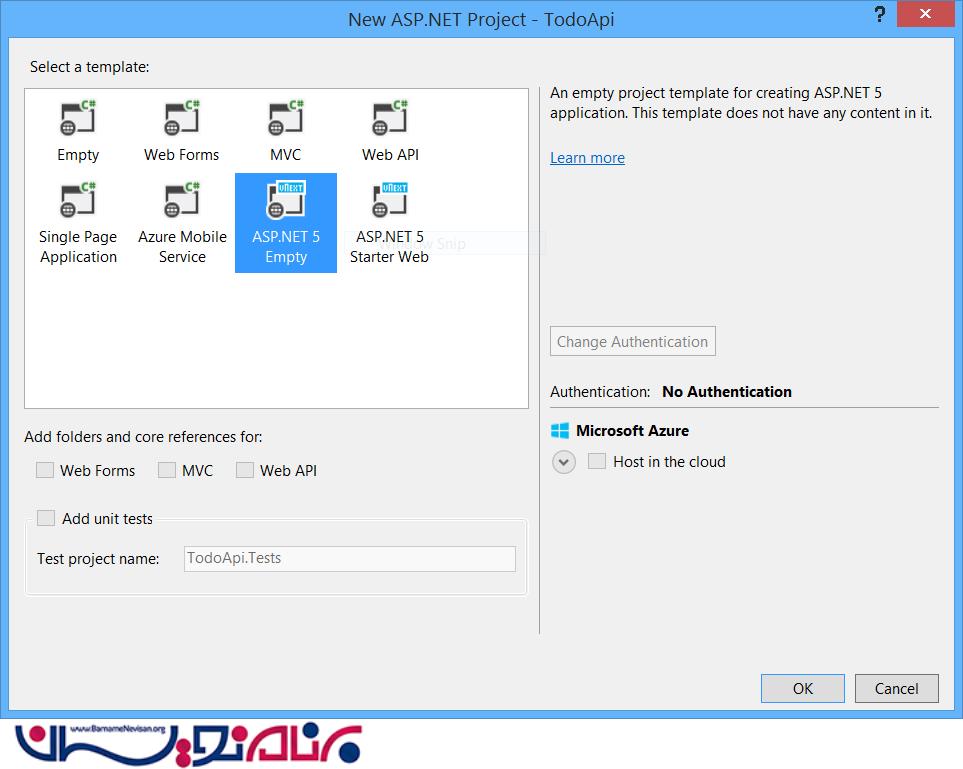Choose the ASP.NET 5 Starter Web template
The height and width of the screenshot is (769, 963).
389,222
